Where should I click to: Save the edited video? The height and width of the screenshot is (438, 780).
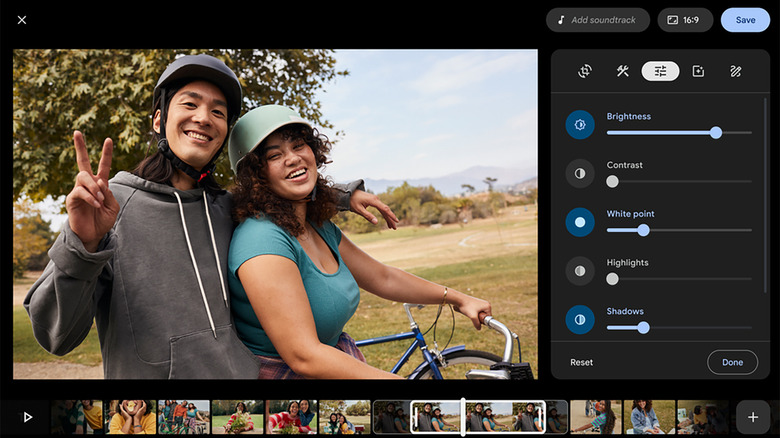point(745,20)
